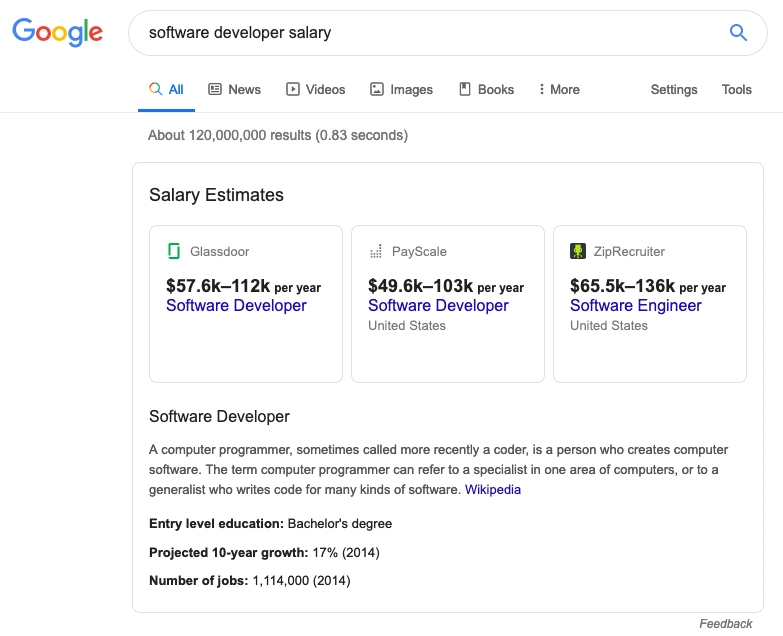Click the Glassdoor logo icon
This screenshot has height=636, width=783.
[174, 251]
